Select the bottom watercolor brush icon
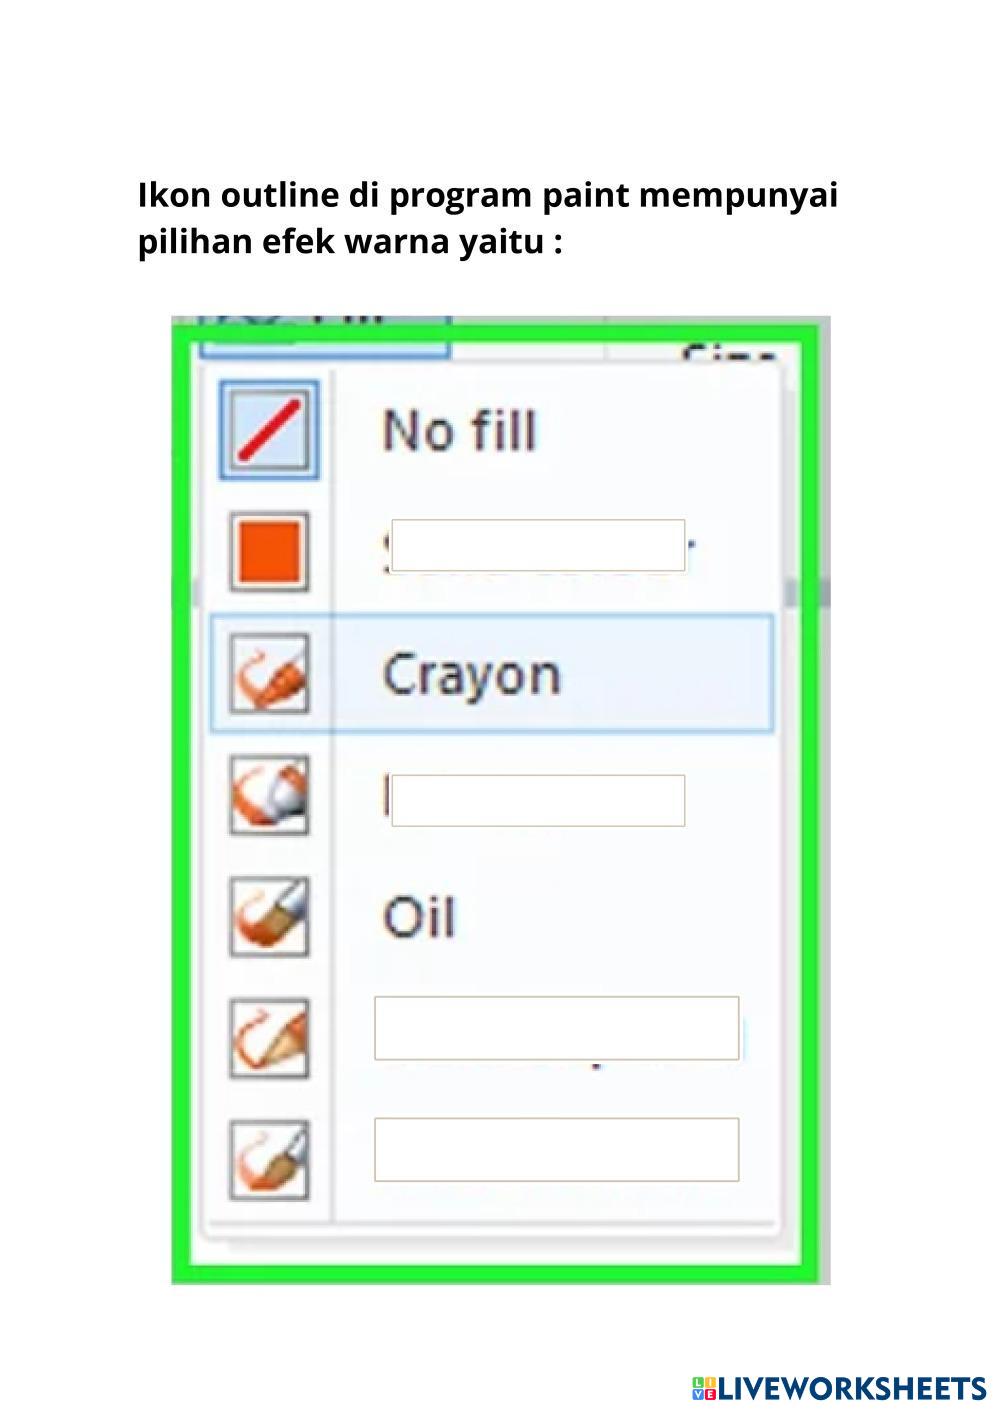 269,1160
